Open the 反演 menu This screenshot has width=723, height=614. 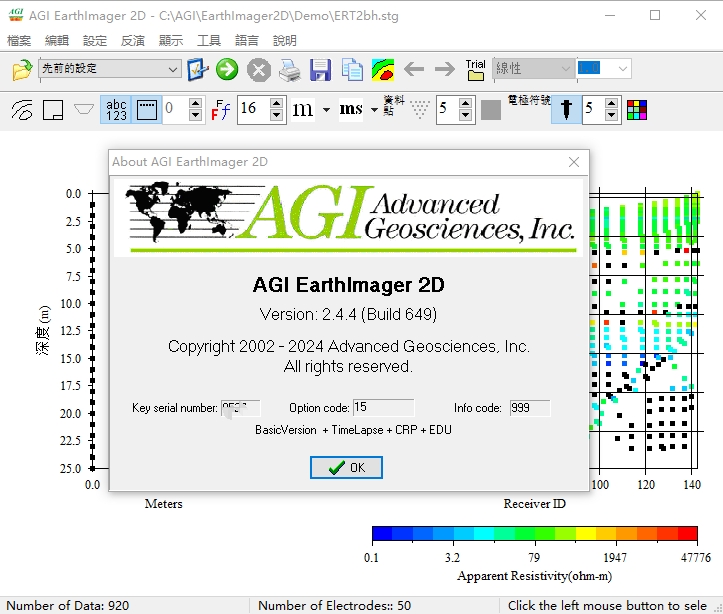133,41
